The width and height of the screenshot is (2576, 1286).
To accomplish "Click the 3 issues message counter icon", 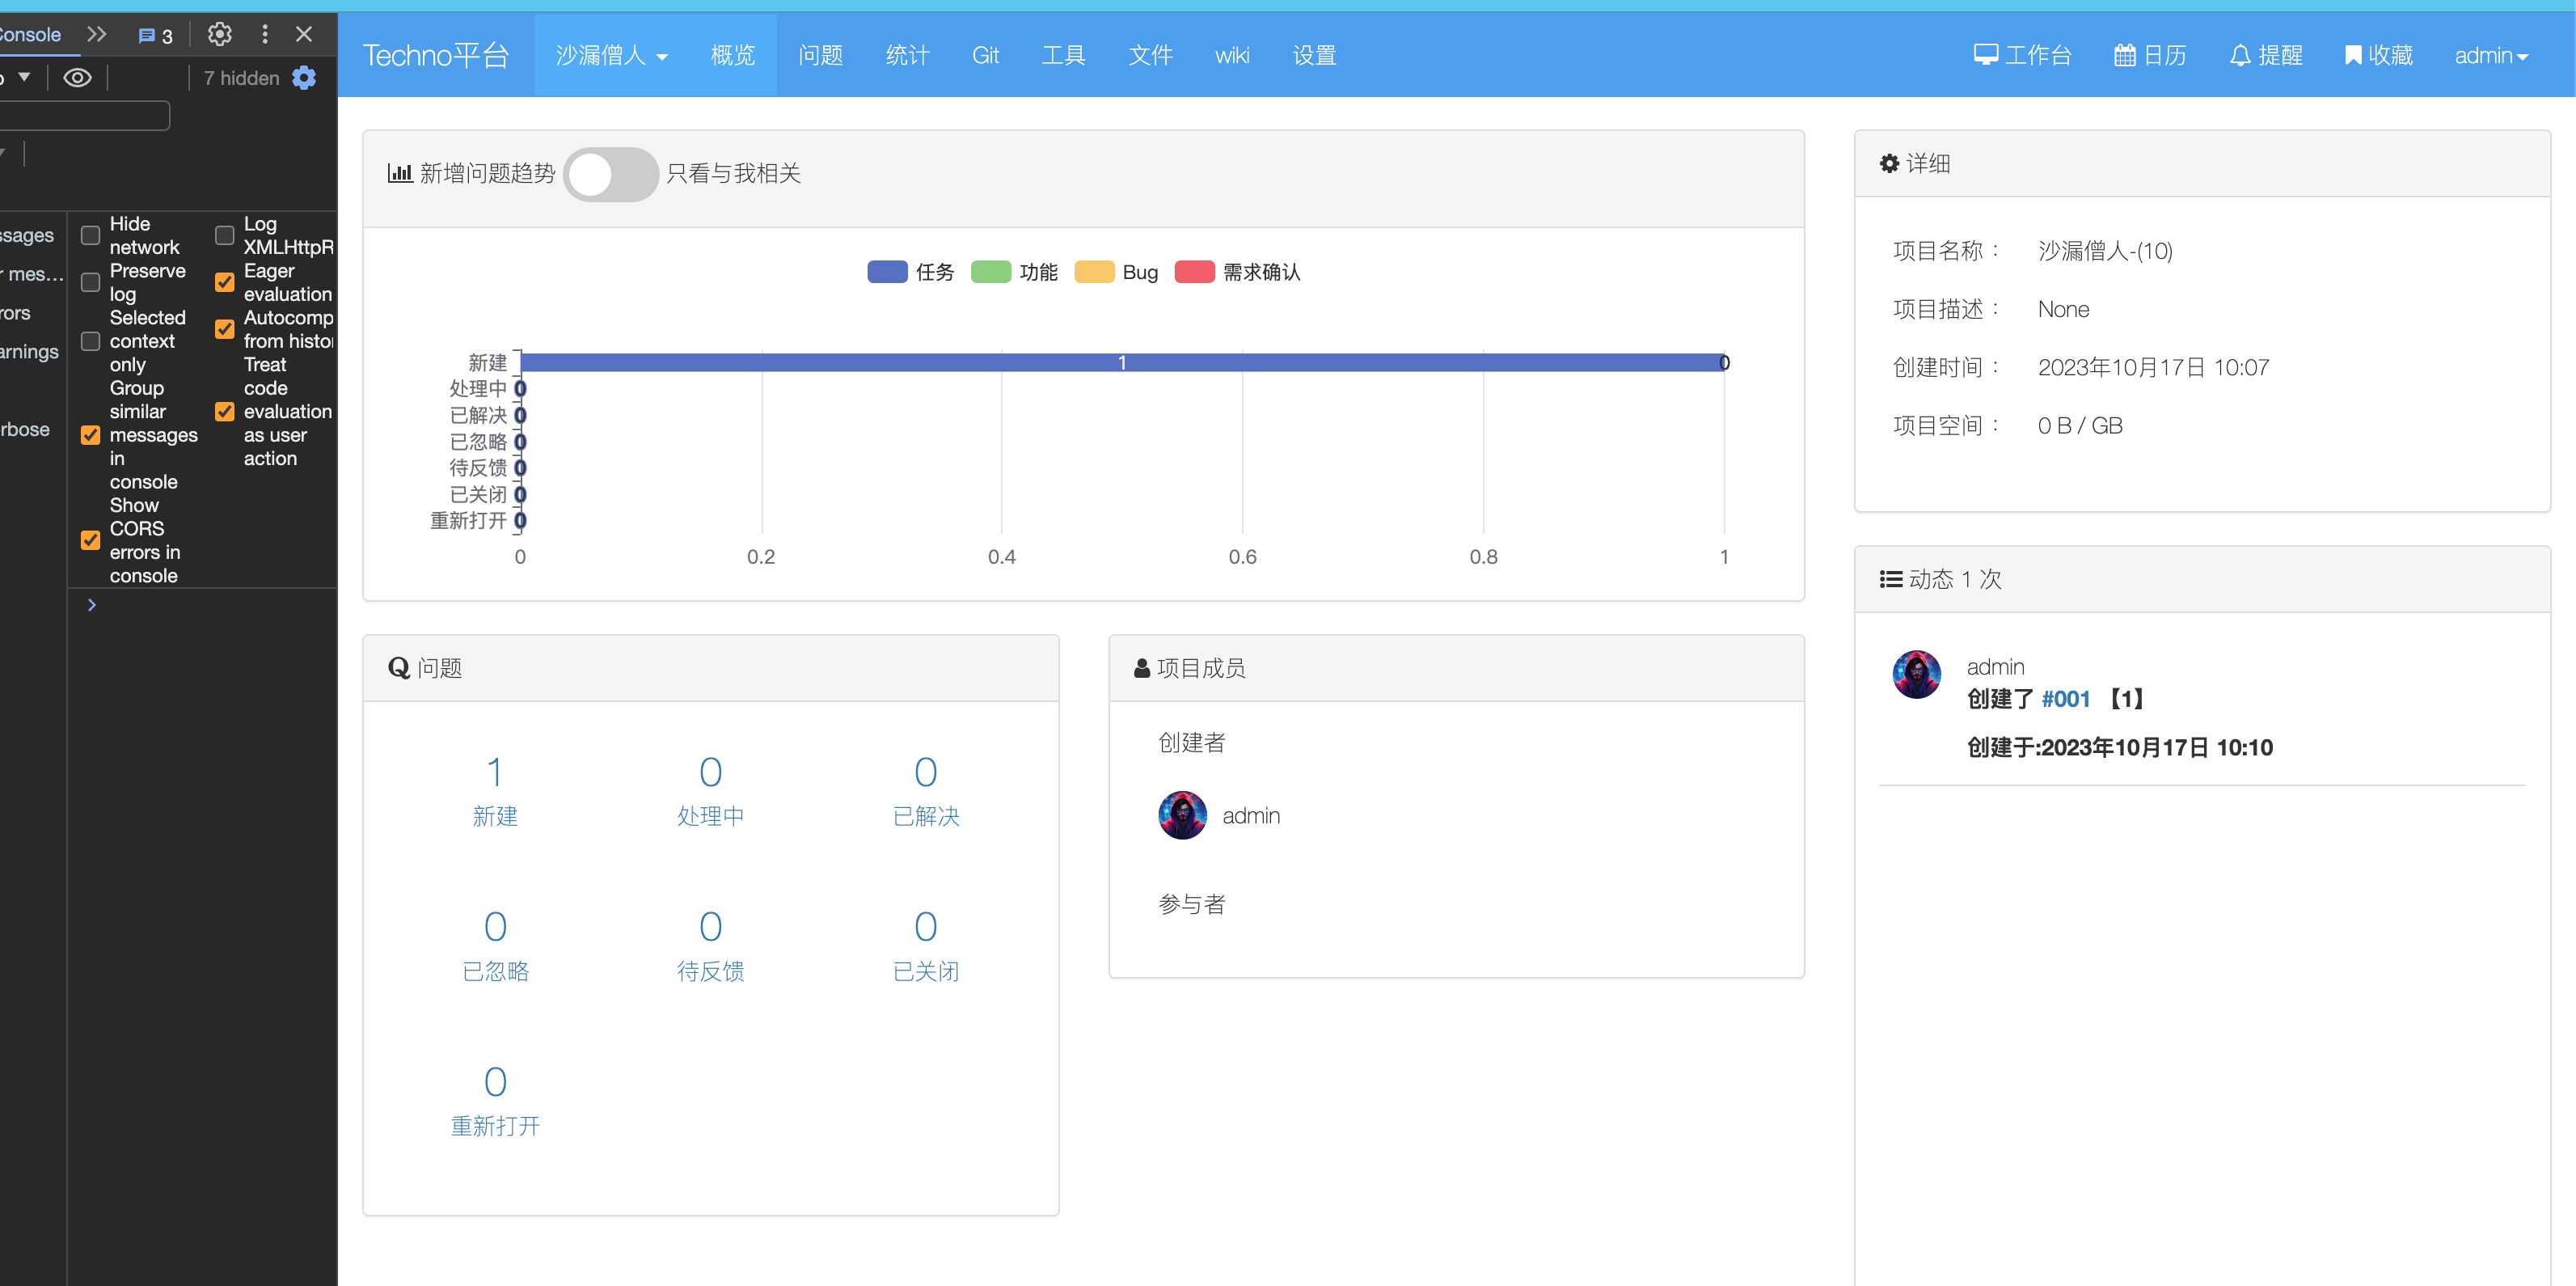I will click(x=155, y=36).
